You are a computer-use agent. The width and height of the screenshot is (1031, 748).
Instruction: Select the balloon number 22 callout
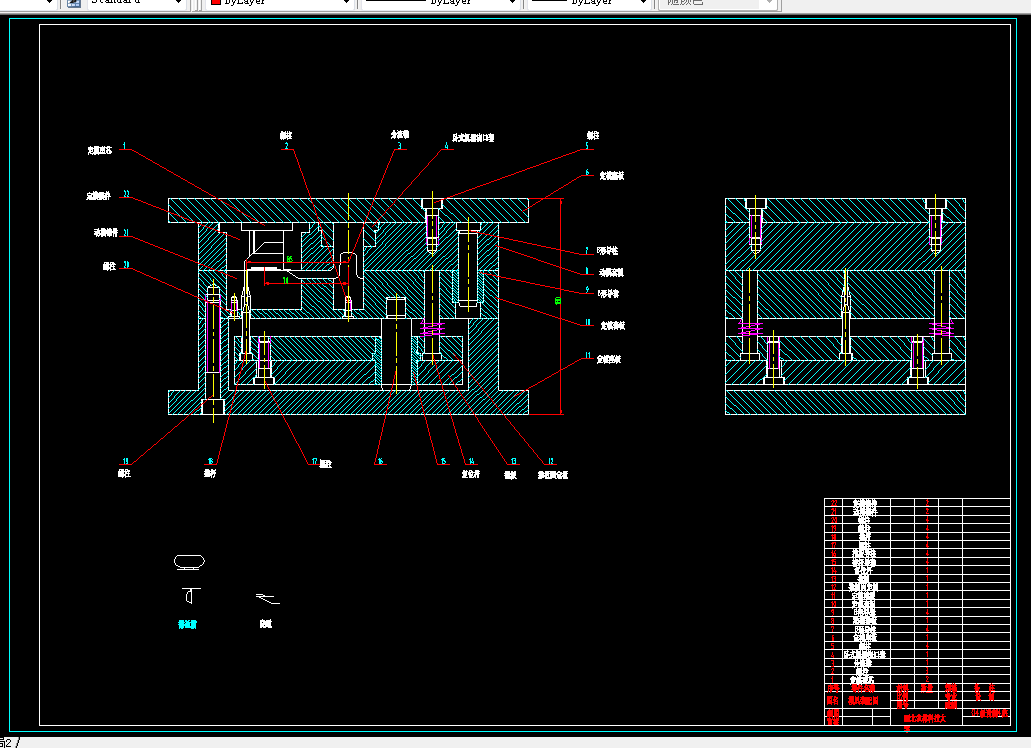[126, 194]
